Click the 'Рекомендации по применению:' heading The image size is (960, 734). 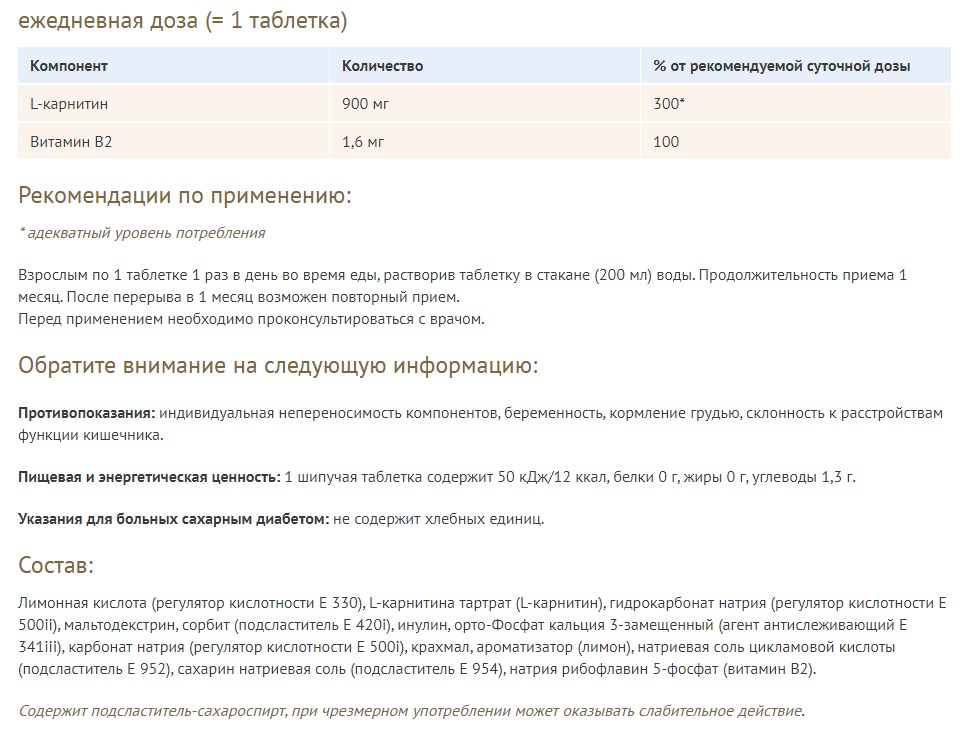pyautogui.click(x=185, y=195)
